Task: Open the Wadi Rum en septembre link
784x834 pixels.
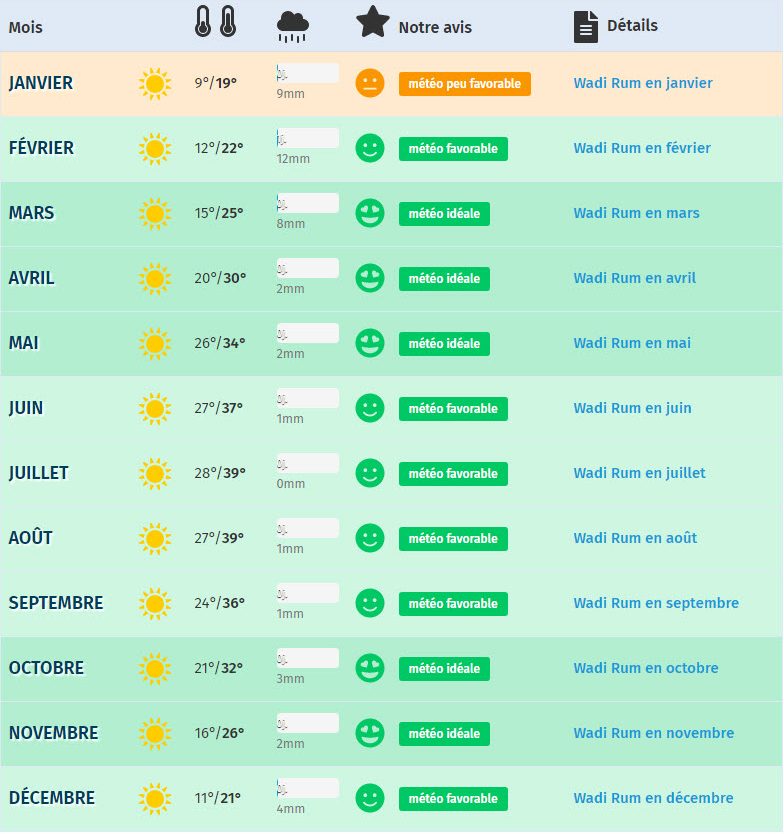Action: (x=656, y=603)
